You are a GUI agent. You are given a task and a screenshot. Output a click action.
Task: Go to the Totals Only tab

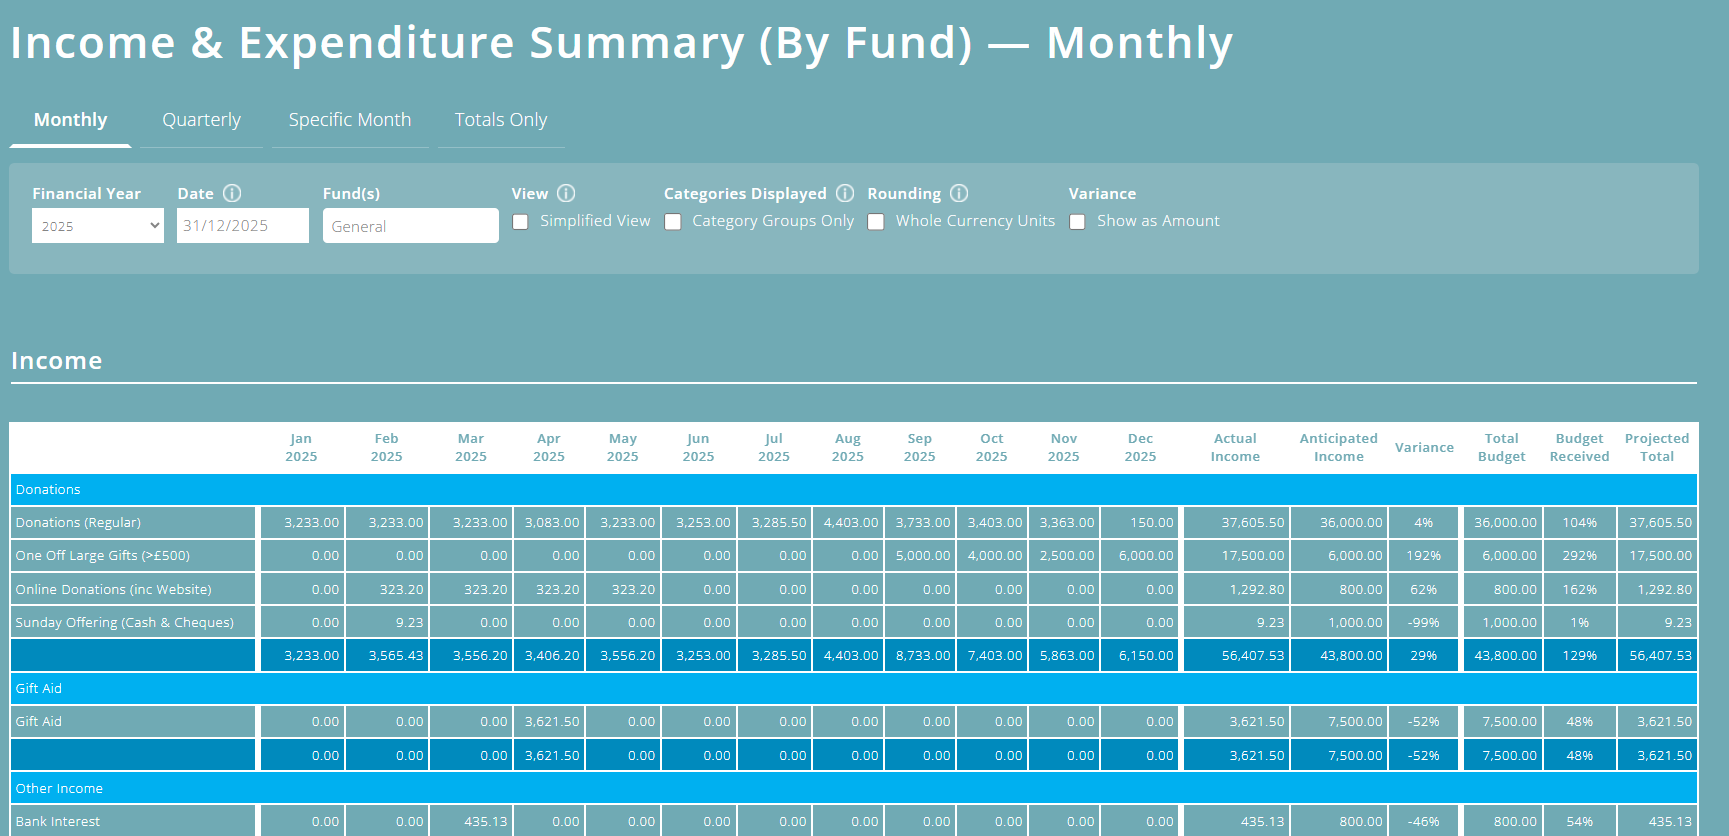point(501,120)
